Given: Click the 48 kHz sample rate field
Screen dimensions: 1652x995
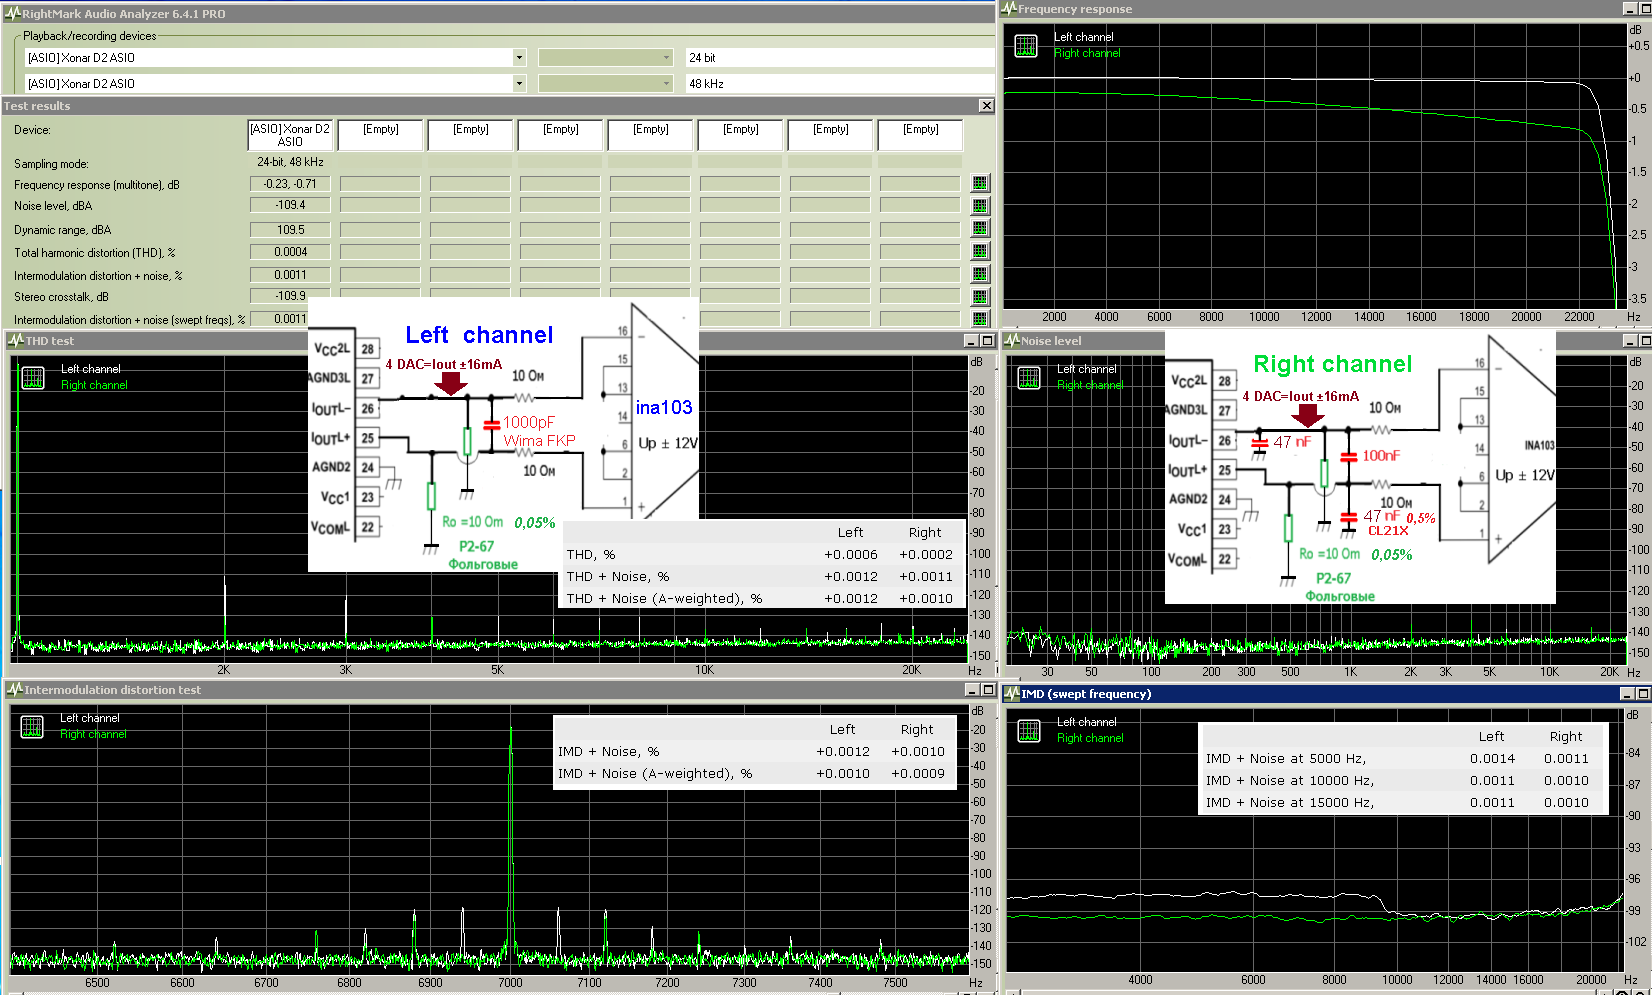Looking at the screenshot, I should coord(840,84).
